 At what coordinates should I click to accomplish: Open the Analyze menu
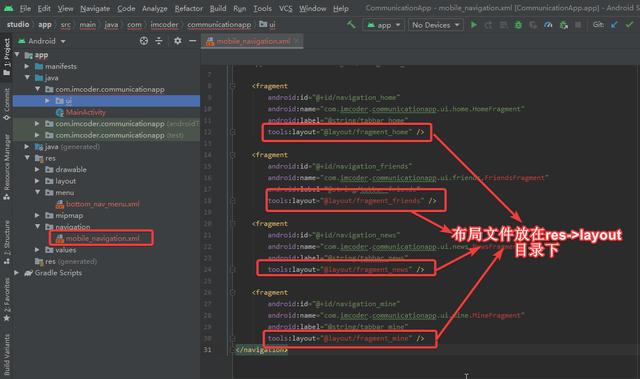tap(154, 8)
